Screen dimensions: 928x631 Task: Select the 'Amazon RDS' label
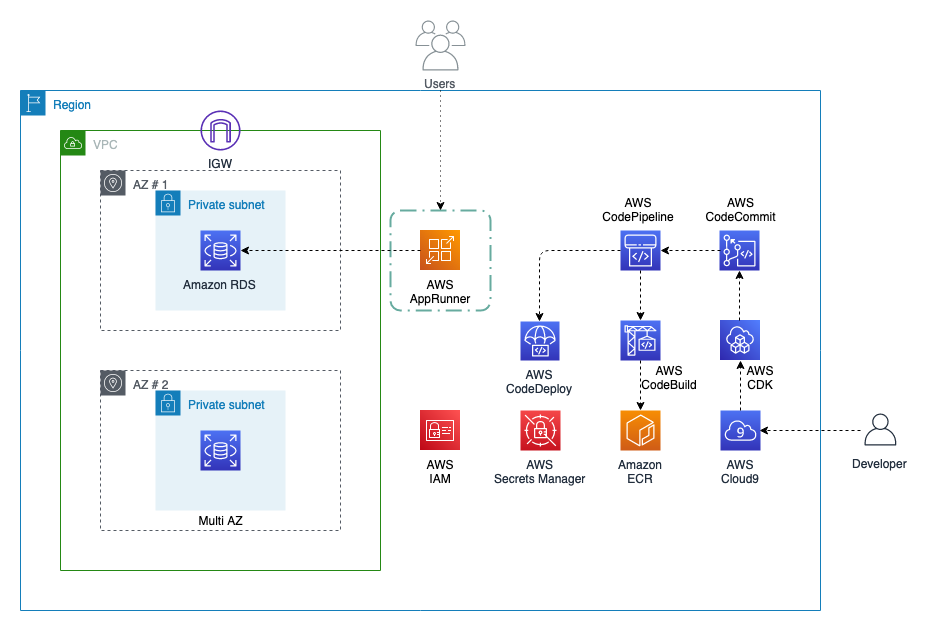[219, 285]
